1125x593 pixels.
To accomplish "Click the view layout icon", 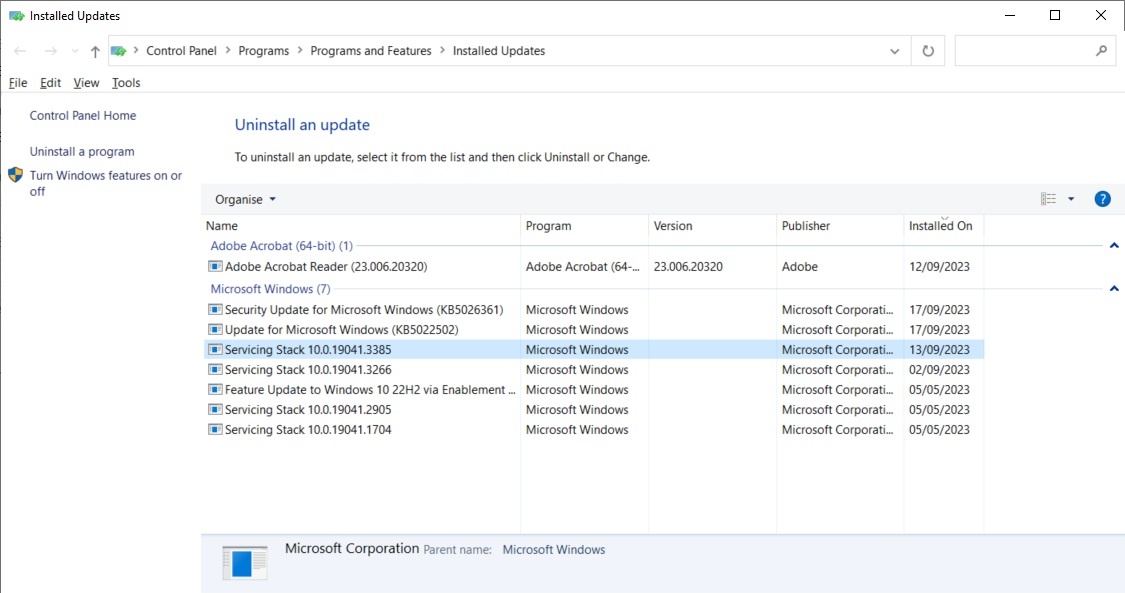I will [1048, 199].
